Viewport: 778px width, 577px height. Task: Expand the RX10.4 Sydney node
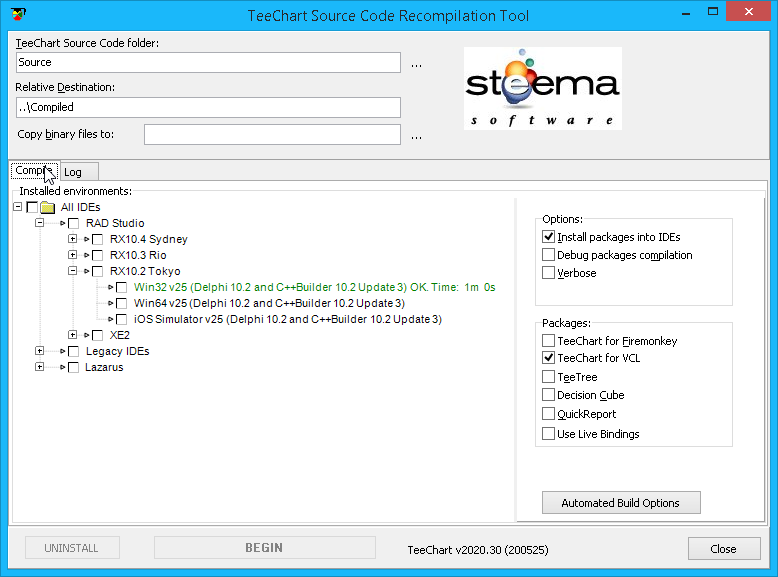click(72, 239)
